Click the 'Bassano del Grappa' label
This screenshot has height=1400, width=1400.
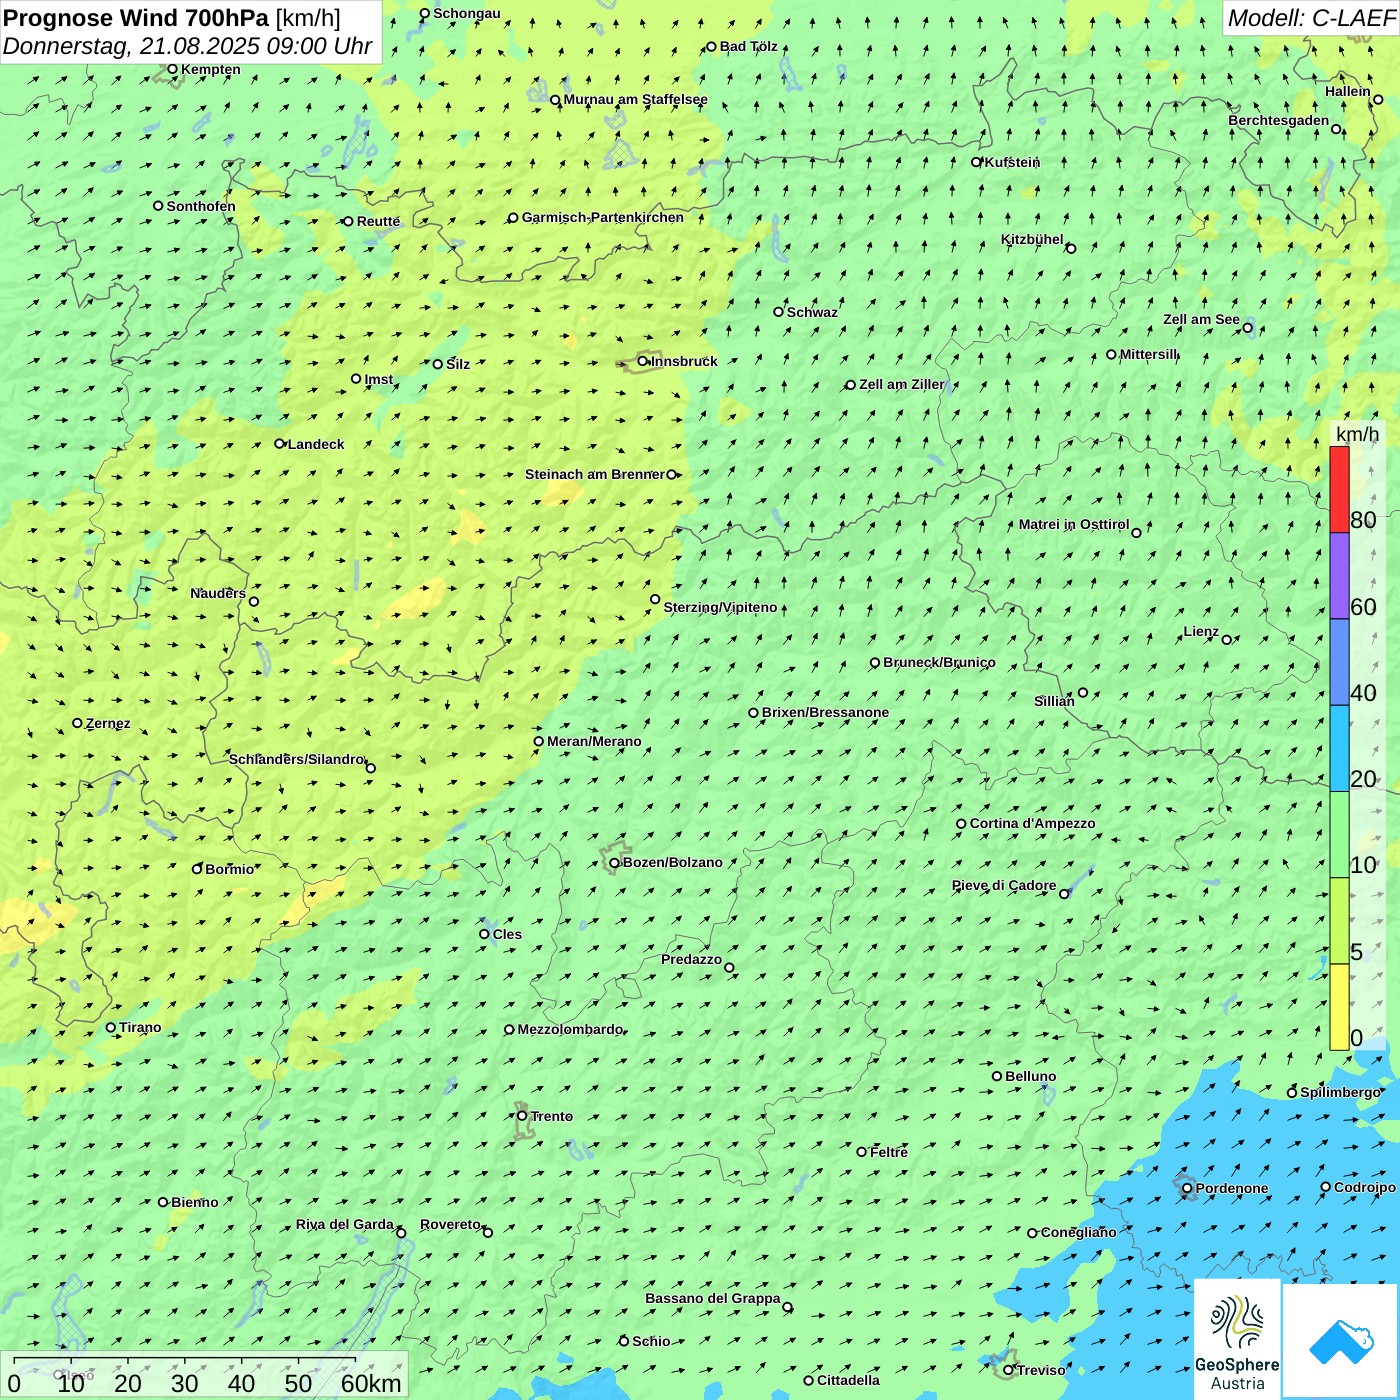(712, 1298)
